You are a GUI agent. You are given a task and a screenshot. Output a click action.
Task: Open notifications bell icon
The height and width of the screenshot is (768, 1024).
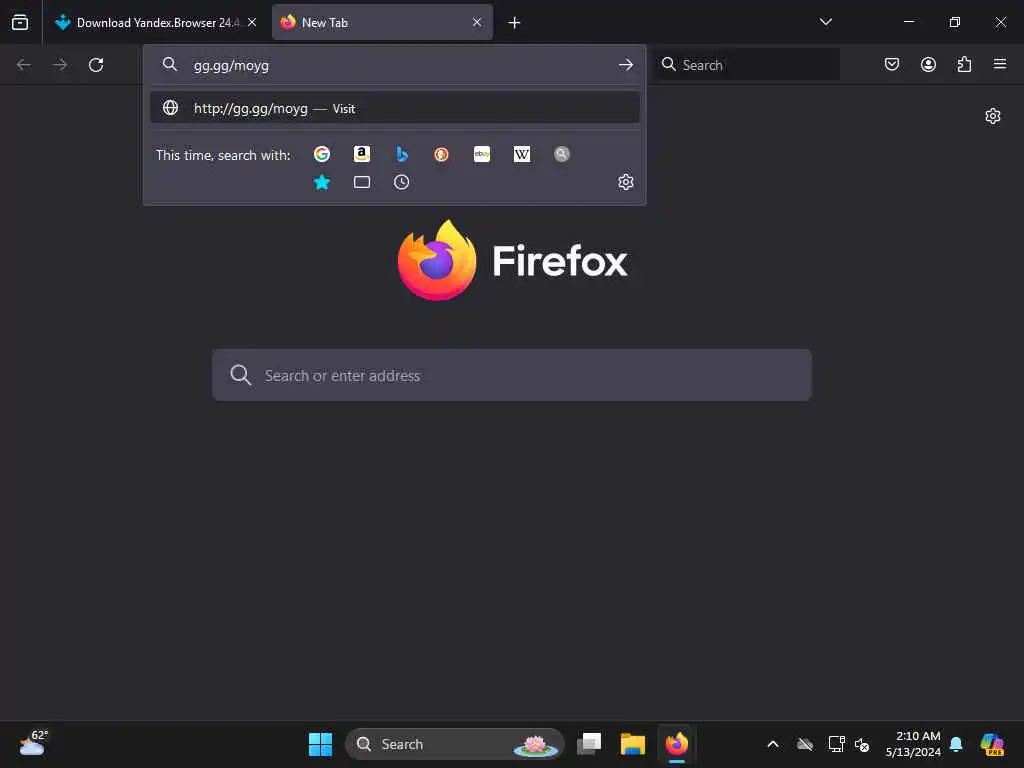957,744
